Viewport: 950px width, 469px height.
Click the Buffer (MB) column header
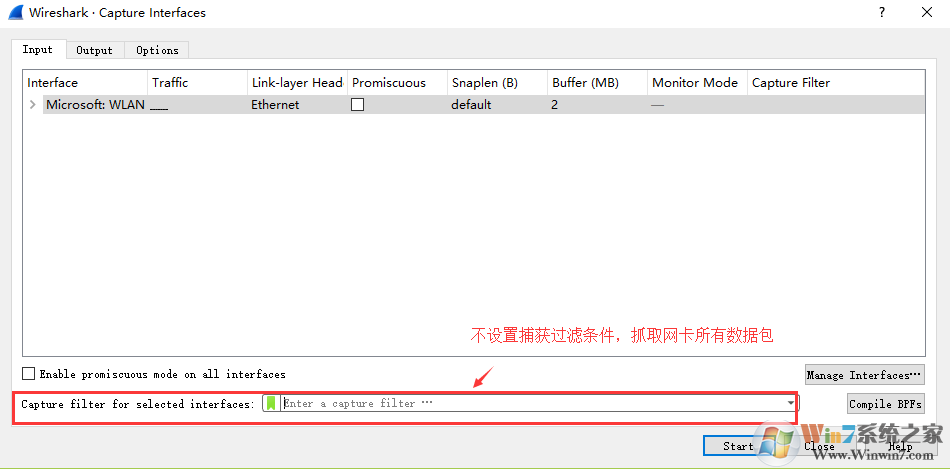point(597,83)
